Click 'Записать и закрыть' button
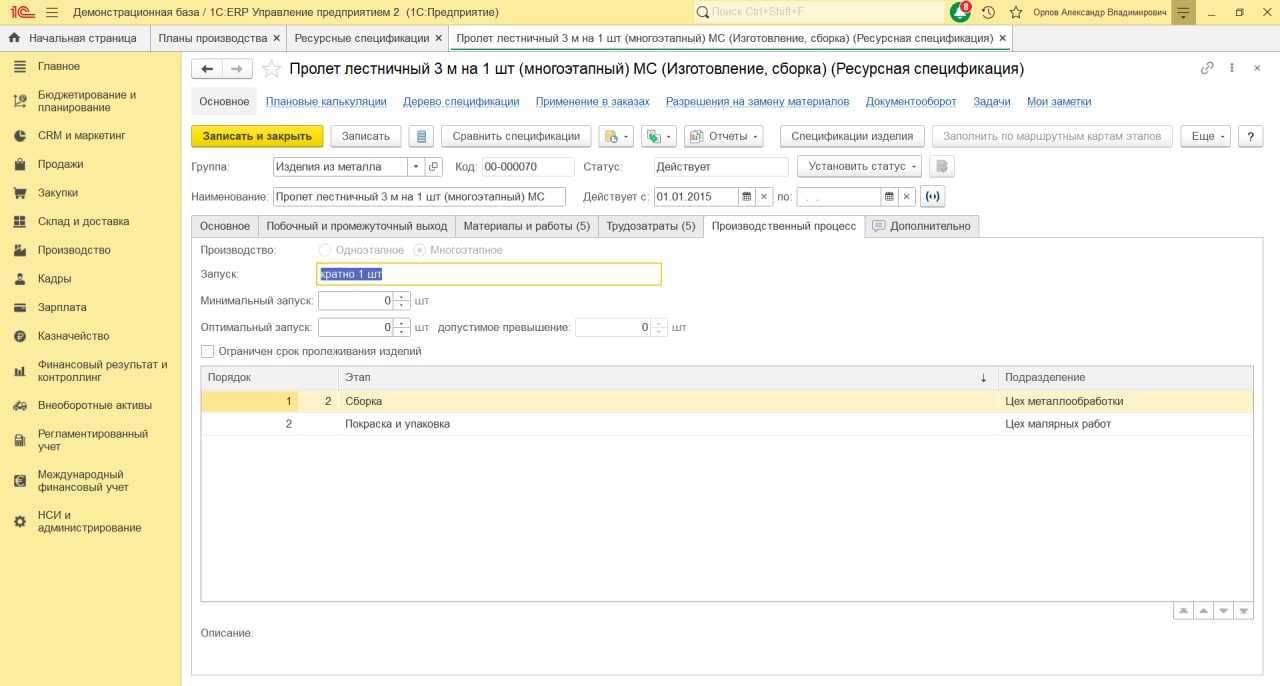 257,136
